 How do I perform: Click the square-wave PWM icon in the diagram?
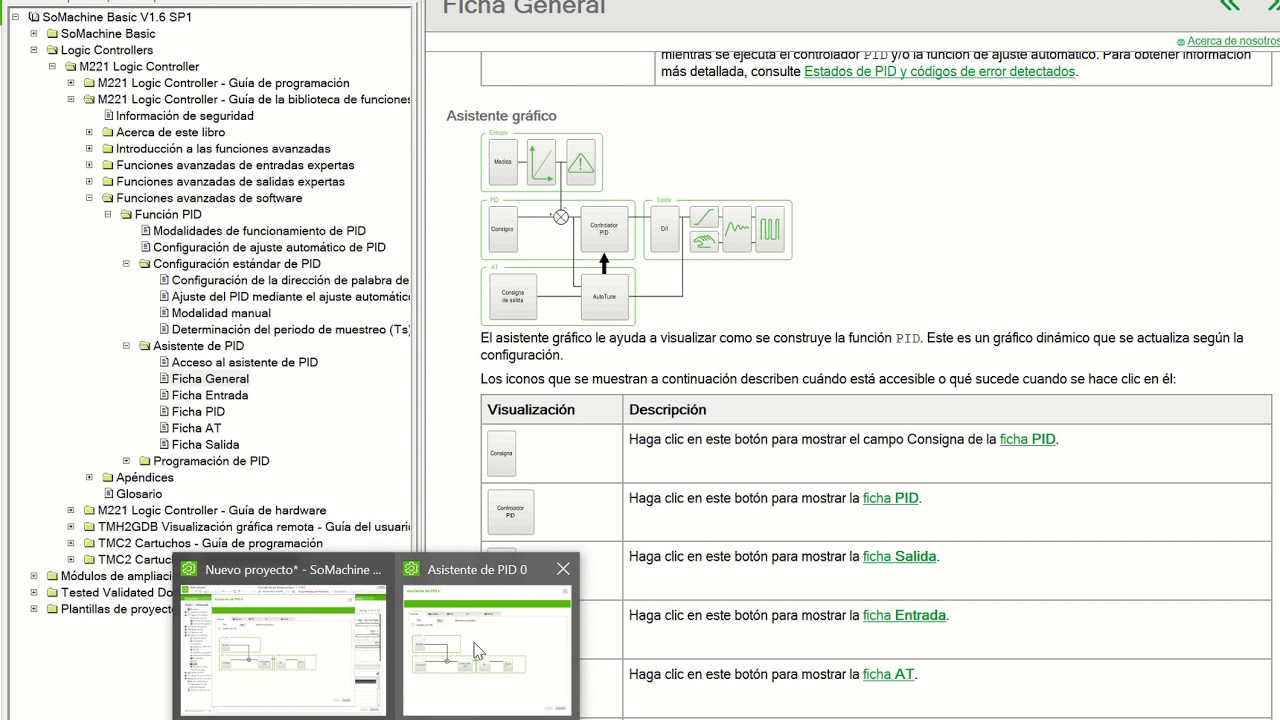(x=770, y=228)
